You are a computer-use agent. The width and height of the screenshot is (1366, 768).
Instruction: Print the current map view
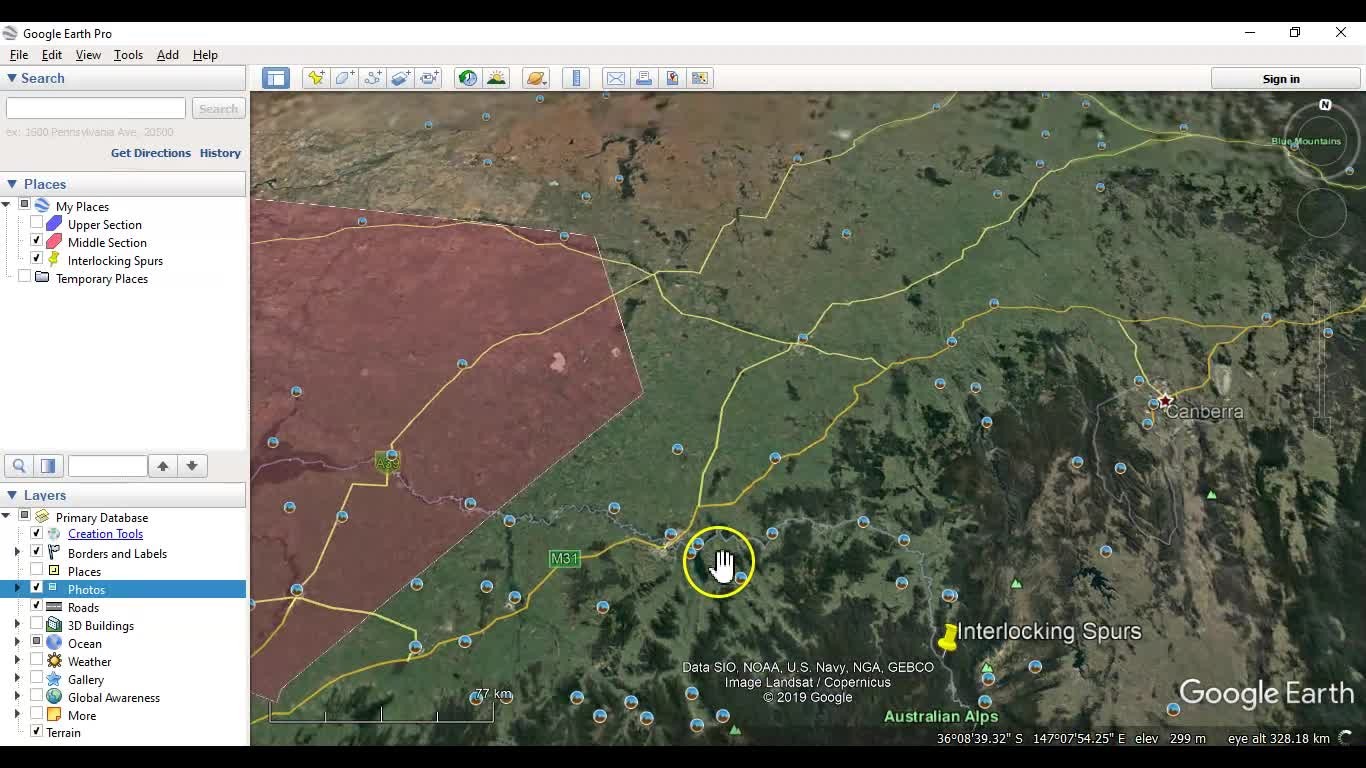tap(644, 77)
